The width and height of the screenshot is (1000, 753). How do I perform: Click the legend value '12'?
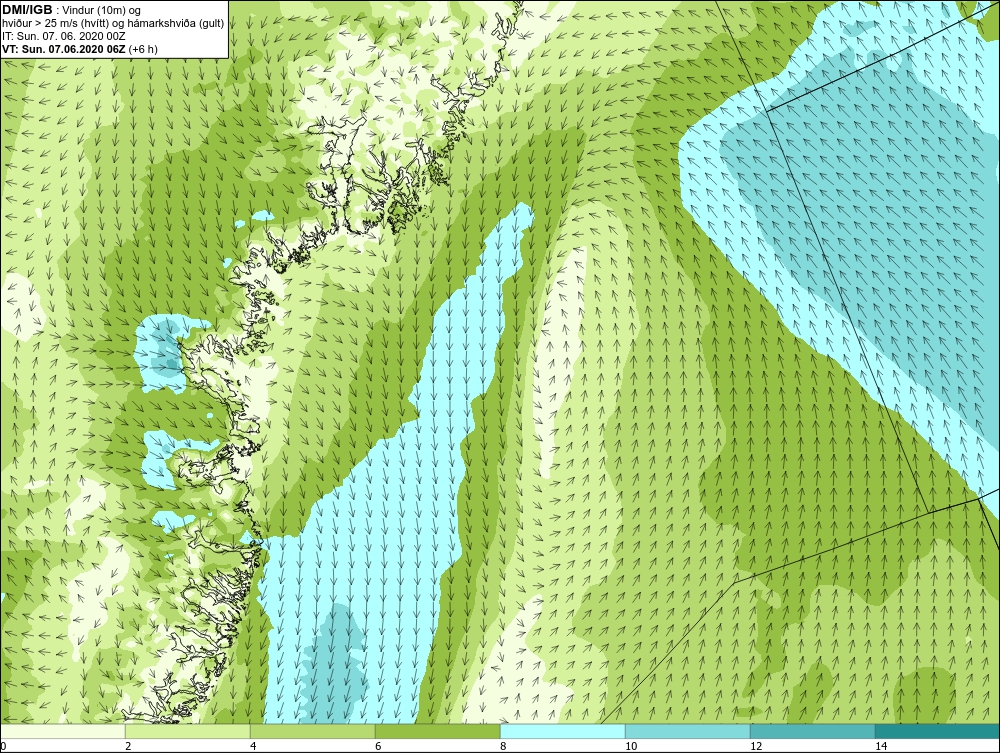pyautogui.click(x=756, y=746)
